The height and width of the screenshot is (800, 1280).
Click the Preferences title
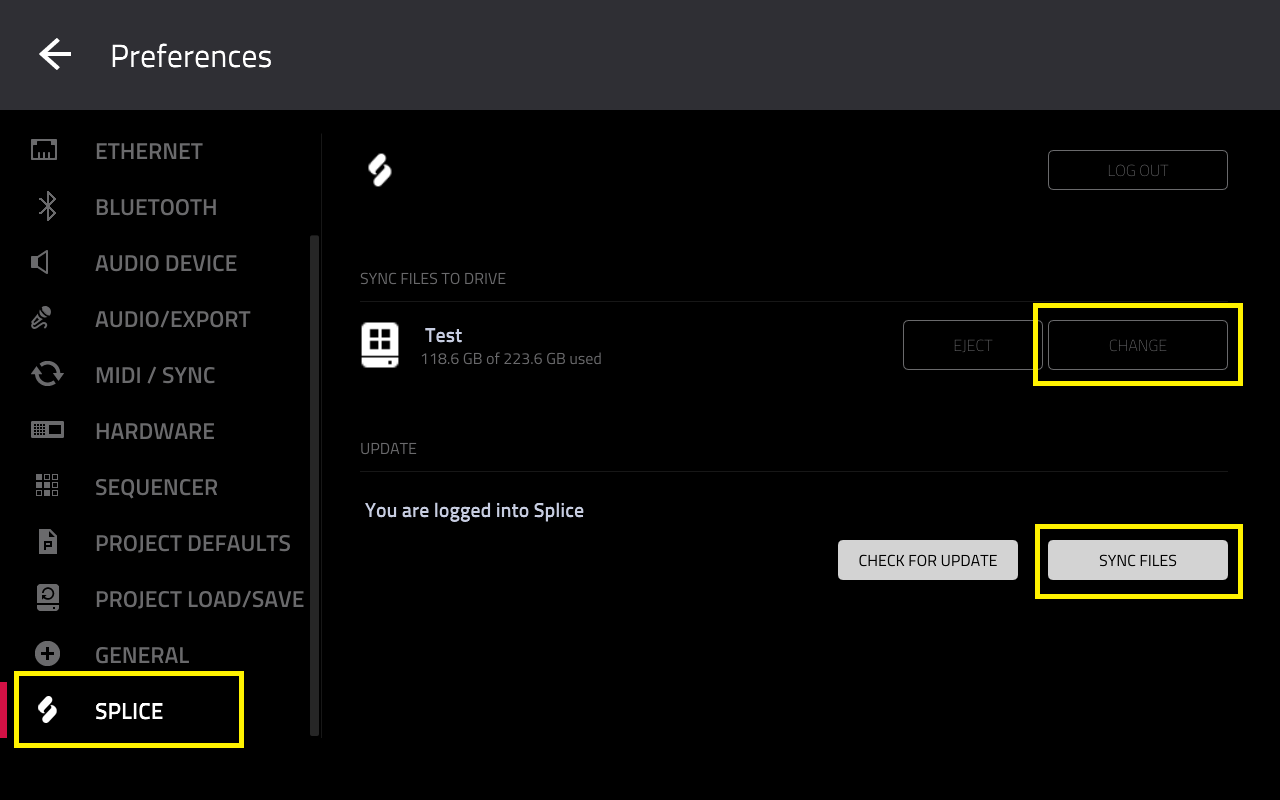coord(191,55)
